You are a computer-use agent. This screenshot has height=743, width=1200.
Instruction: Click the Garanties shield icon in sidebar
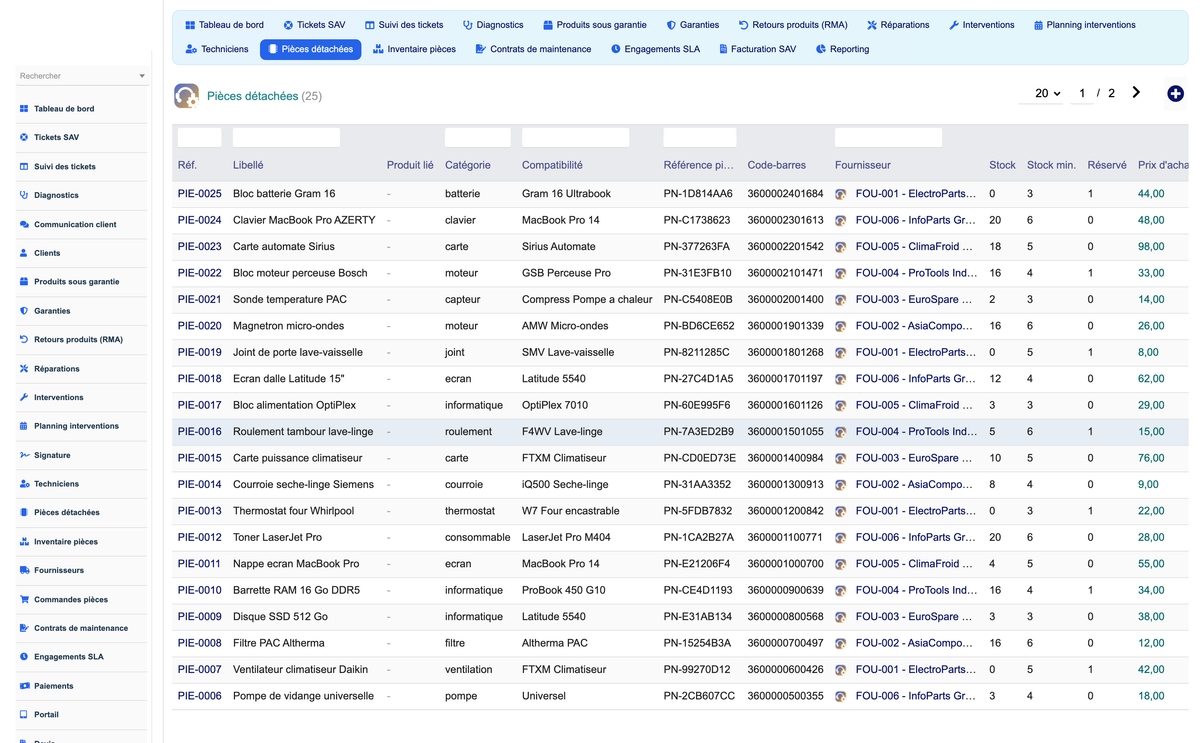click(x=24, y=311)
